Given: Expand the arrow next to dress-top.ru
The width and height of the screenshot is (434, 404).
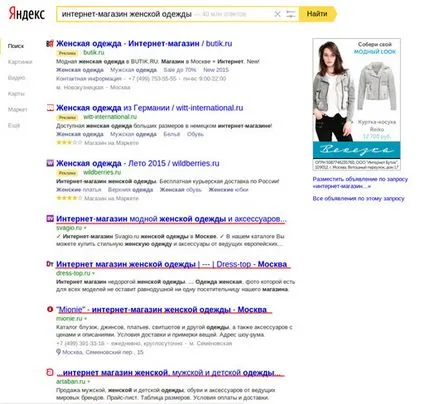Looking at the screenshot, I should (x=93, y=273).
